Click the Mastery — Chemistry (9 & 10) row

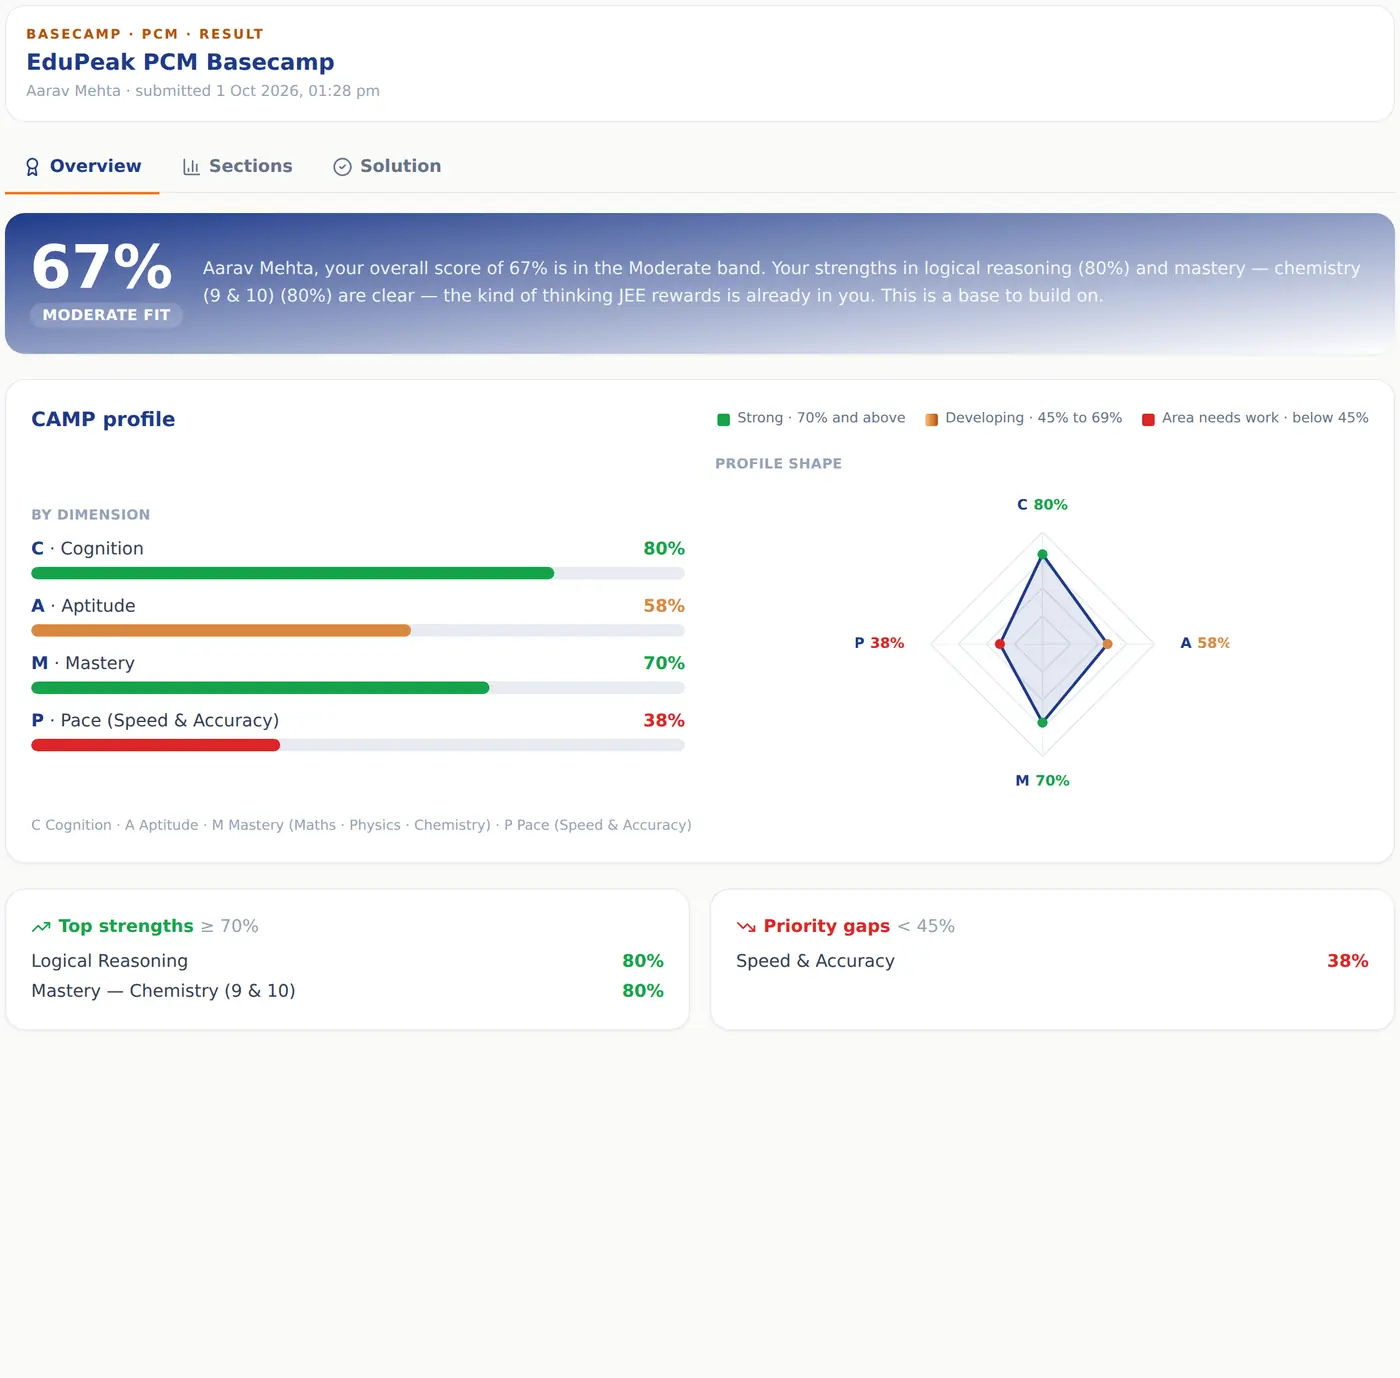click(x=347, y=991)
